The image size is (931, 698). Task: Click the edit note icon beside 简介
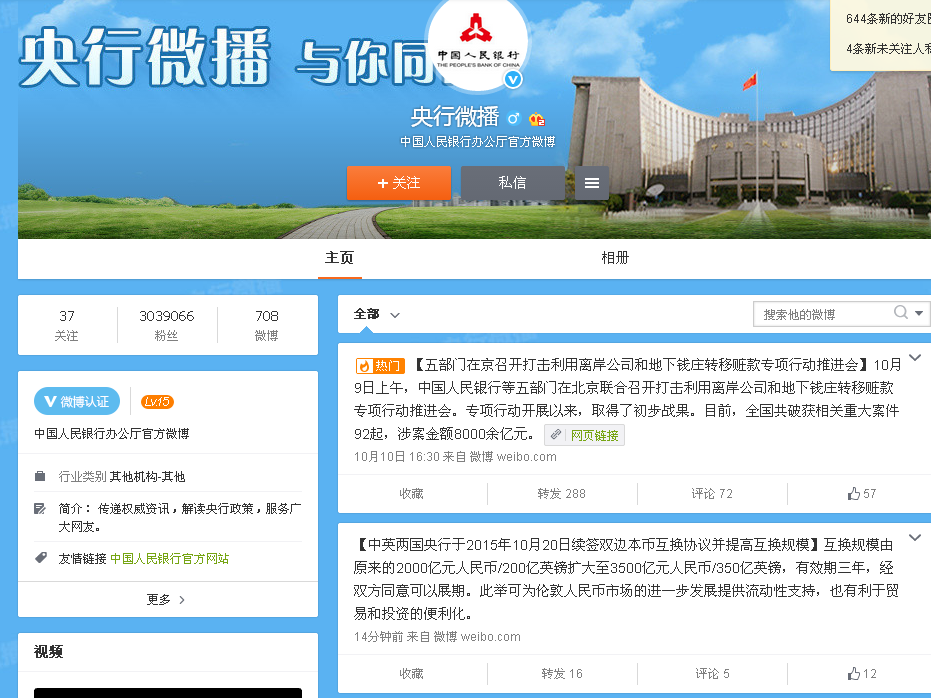pos(40,508)
